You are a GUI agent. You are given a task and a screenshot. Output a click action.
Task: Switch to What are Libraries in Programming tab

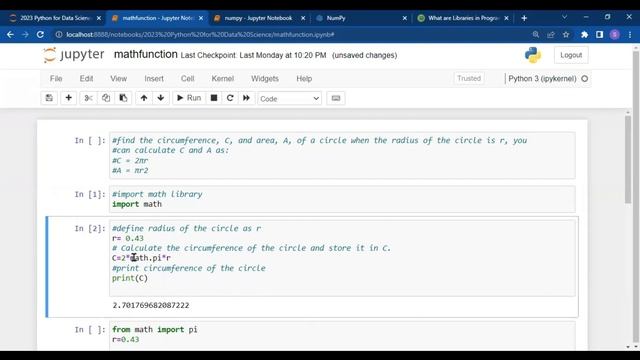pyautogui.click(x=463, y=18)
